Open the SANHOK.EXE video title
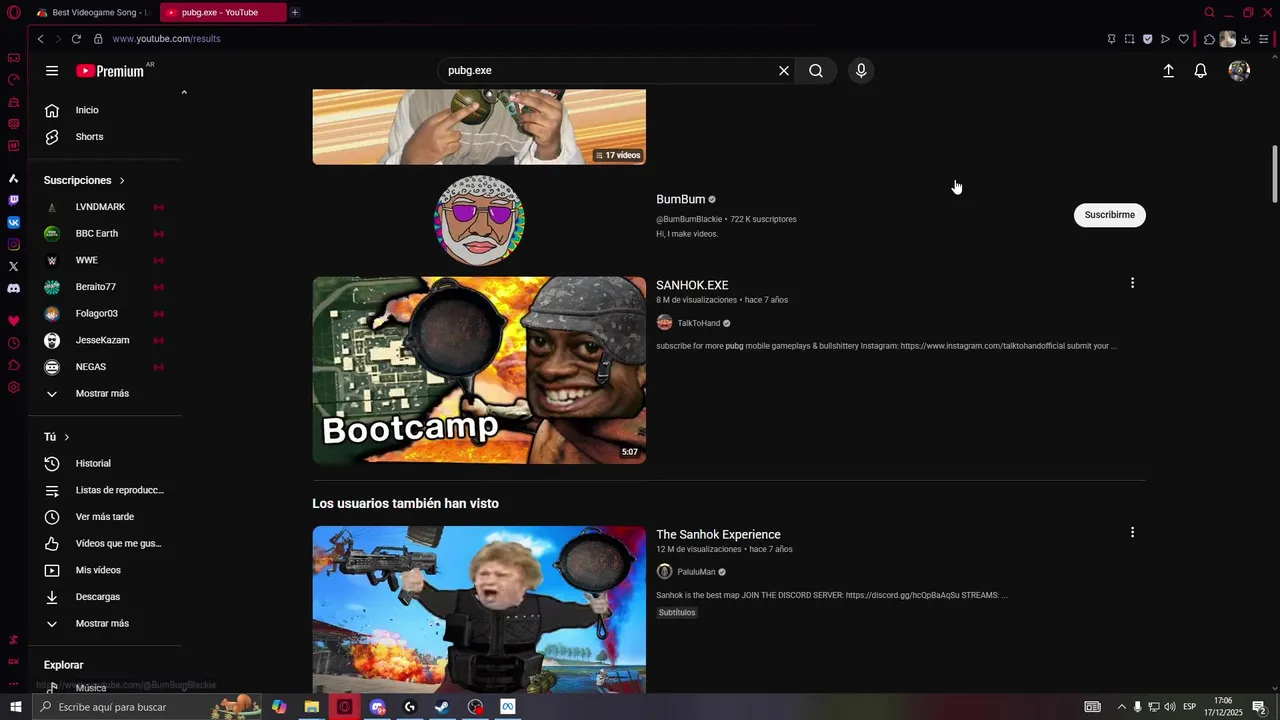Image resolution: width=1280 pixels, height=720 pixels. (692, 285)
